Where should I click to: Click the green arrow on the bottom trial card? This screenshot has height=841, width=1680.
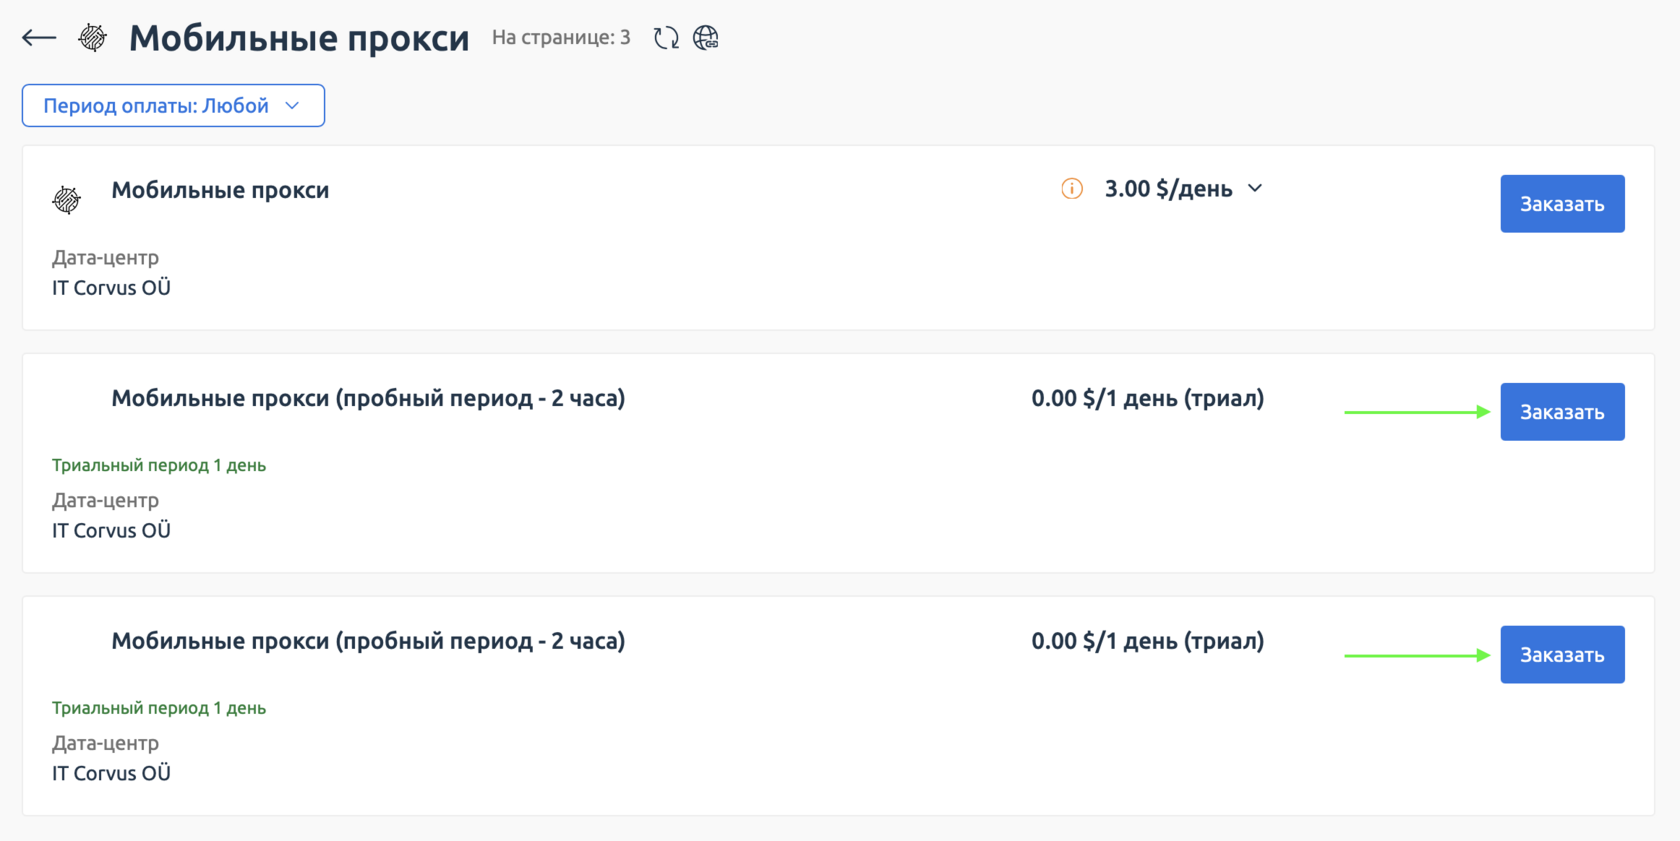[x=1417, y=654]
